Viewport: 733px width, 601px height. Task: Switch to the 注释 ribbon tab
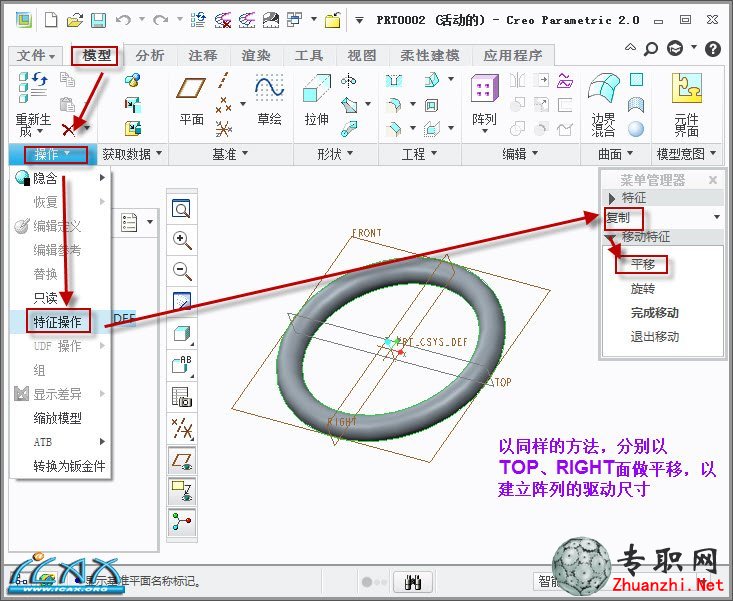pos(203,56)
